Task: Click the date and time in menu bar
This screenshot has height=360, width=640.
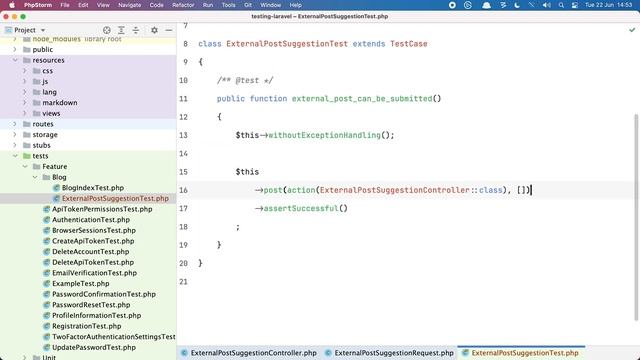Action: click(x=609, y=5)
